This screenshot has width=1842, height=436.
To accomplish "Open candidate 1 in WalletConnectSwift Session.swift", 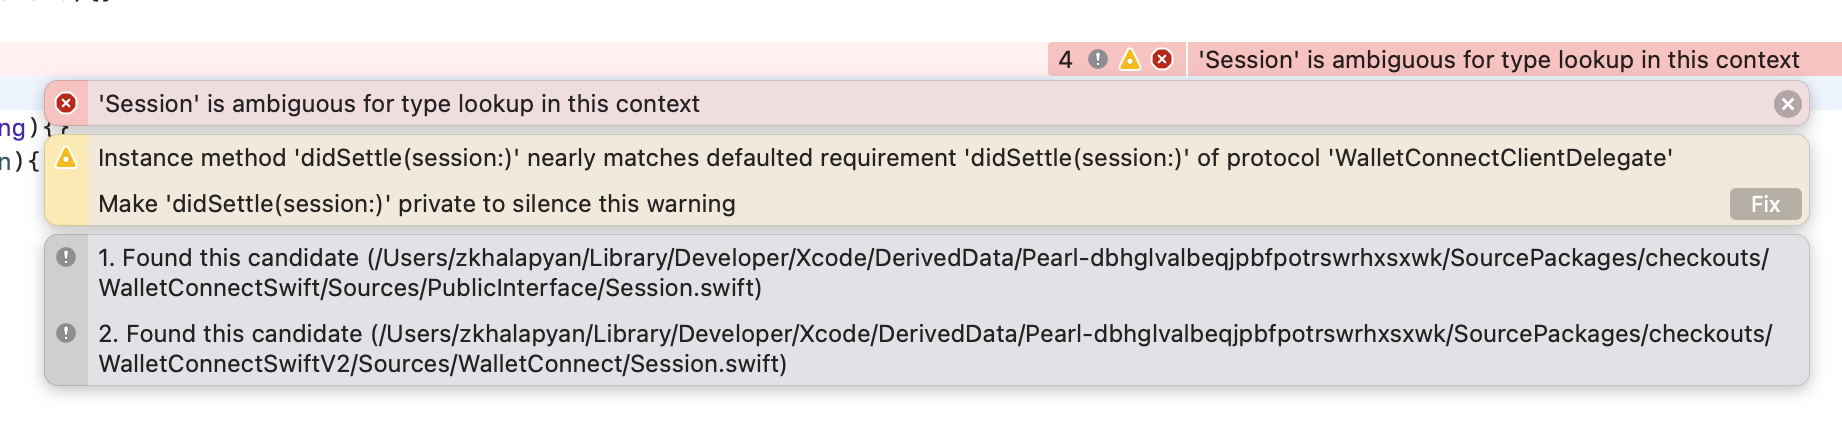I will click(933, 273).
